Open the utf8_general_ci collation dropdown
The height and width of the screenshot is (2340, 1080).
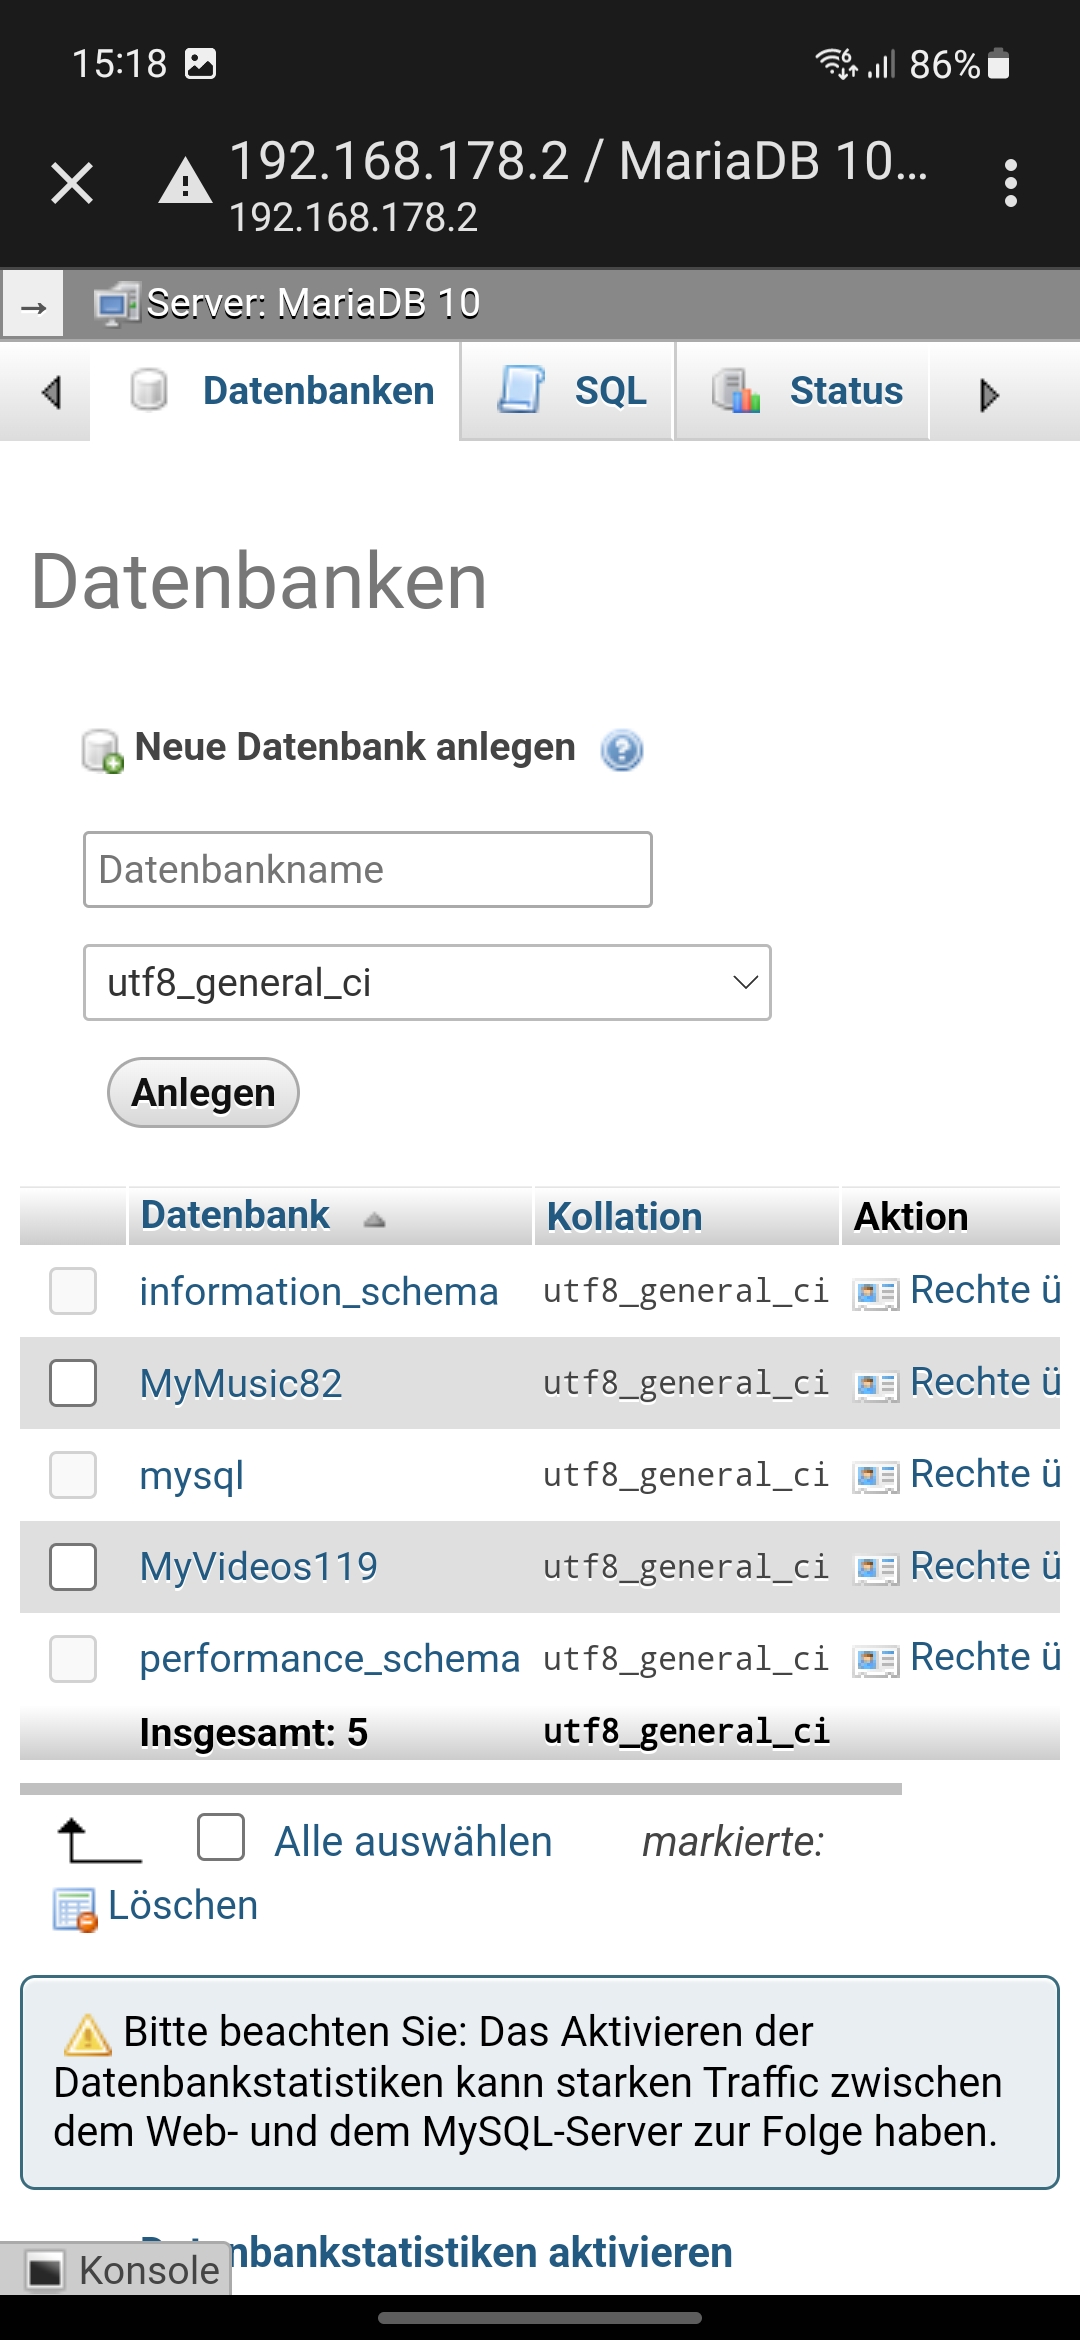tap(427, 983)
